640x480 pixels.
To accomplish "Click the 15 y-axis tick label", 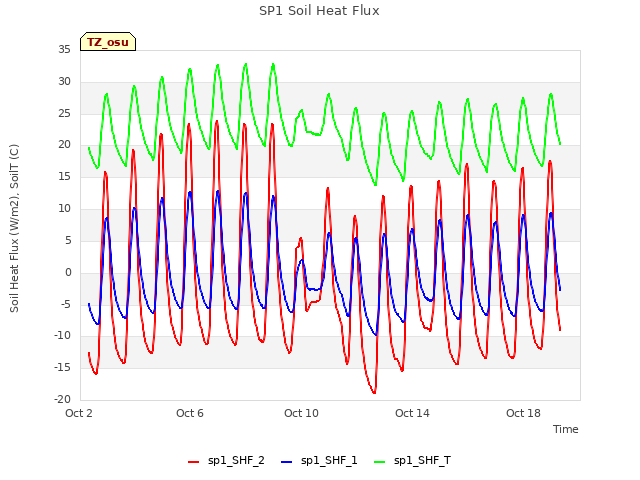I will tap(64, 176).
